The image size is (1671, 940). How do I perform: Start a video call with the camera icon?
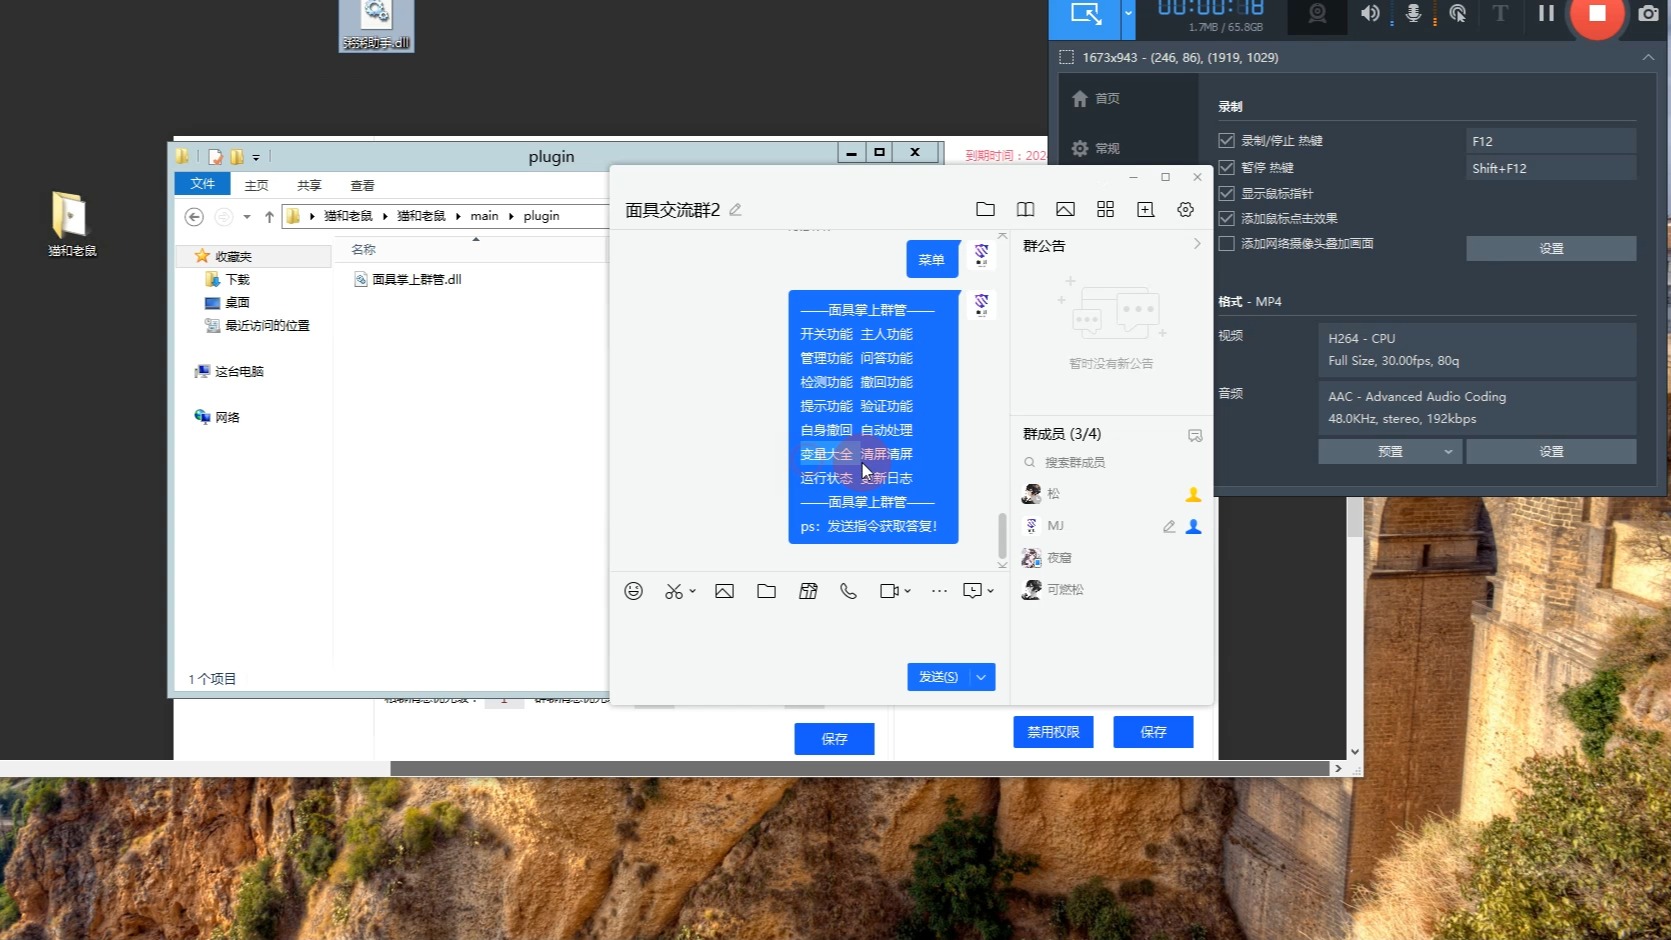(888, 591)
